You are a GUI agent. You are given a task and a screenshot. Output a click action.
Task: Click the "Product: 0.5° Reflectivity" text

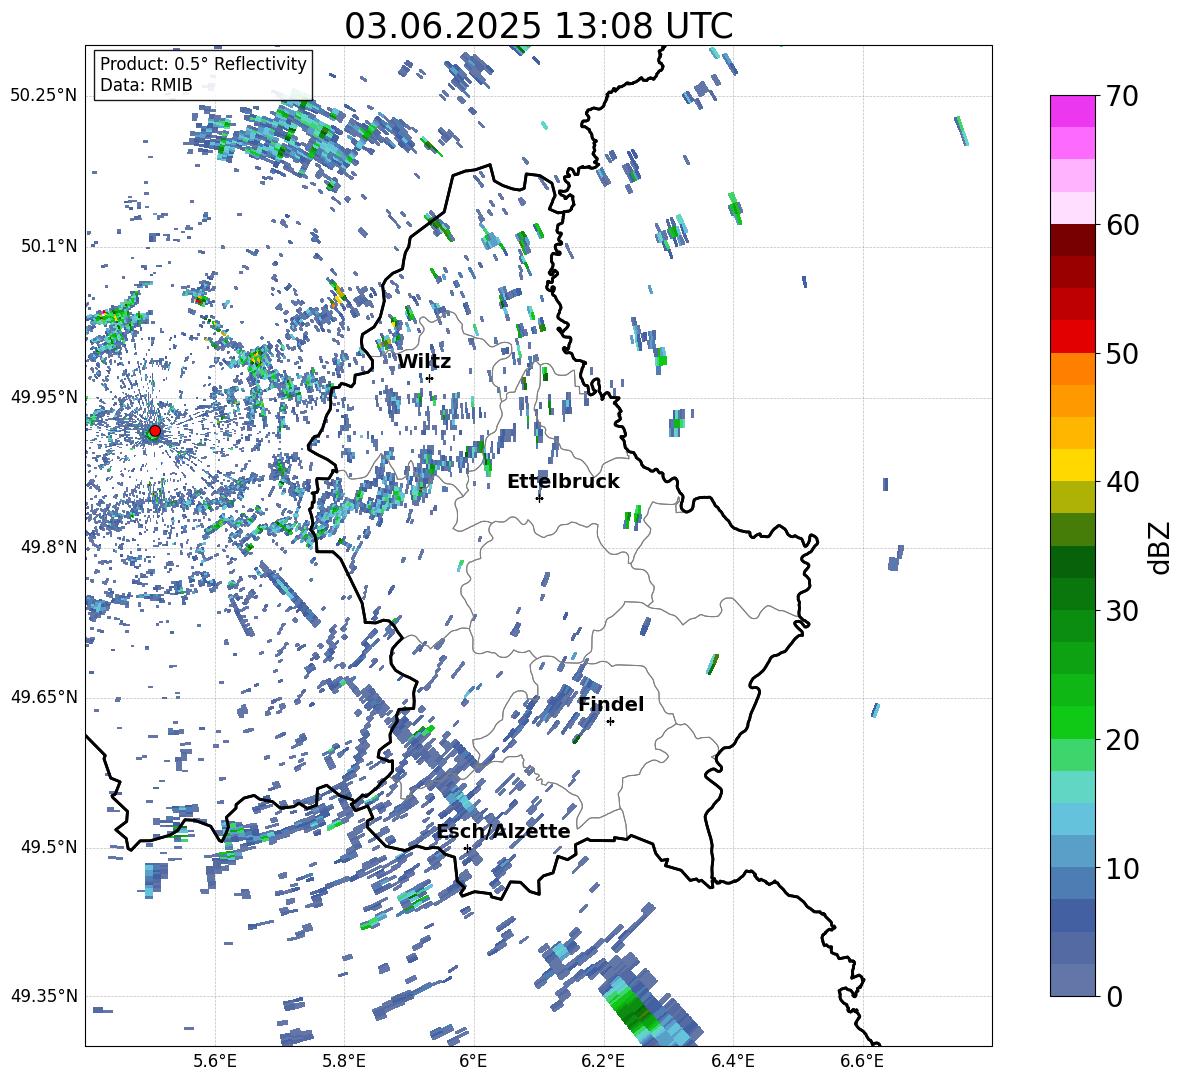click(203, 63)
